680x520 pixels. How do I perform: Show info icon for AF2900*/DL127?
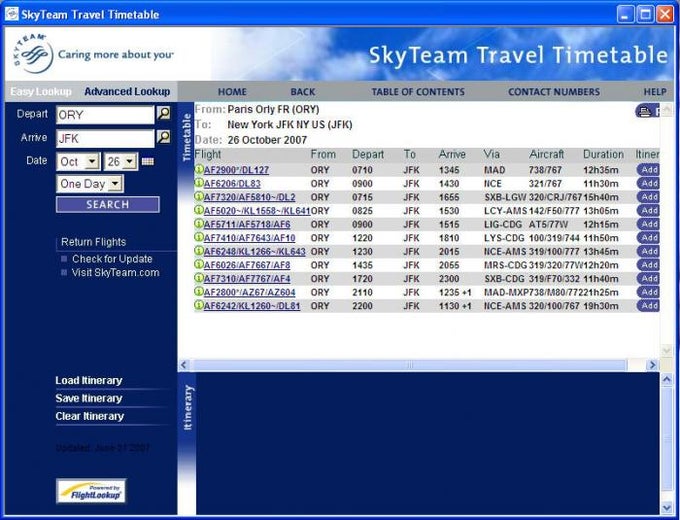point(199,170)
